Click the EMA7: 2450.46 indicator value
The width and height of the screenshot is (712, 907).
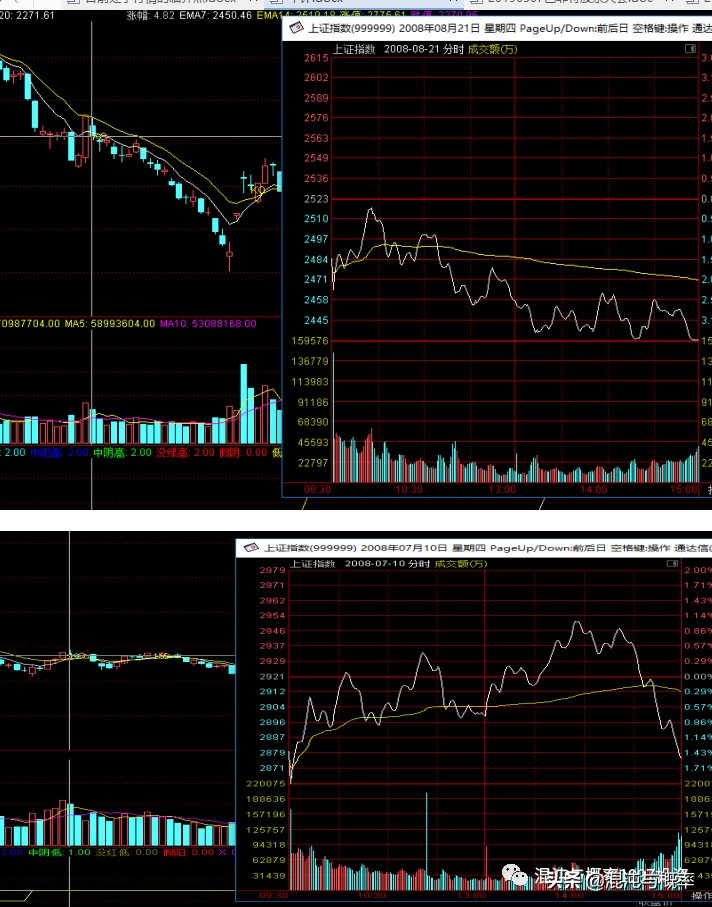tap(216, 15)
